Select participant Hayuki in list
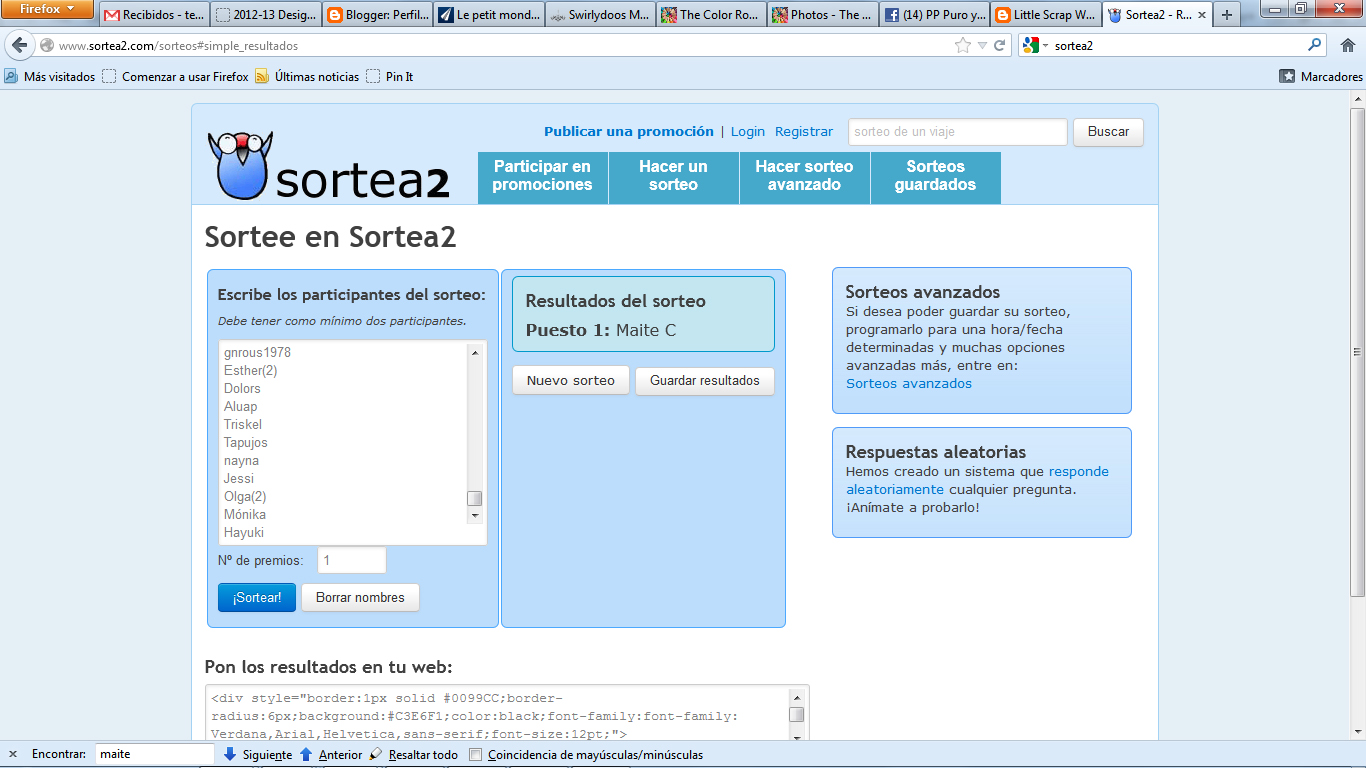This screenshot has height=768, width=1366. point(244,532)
